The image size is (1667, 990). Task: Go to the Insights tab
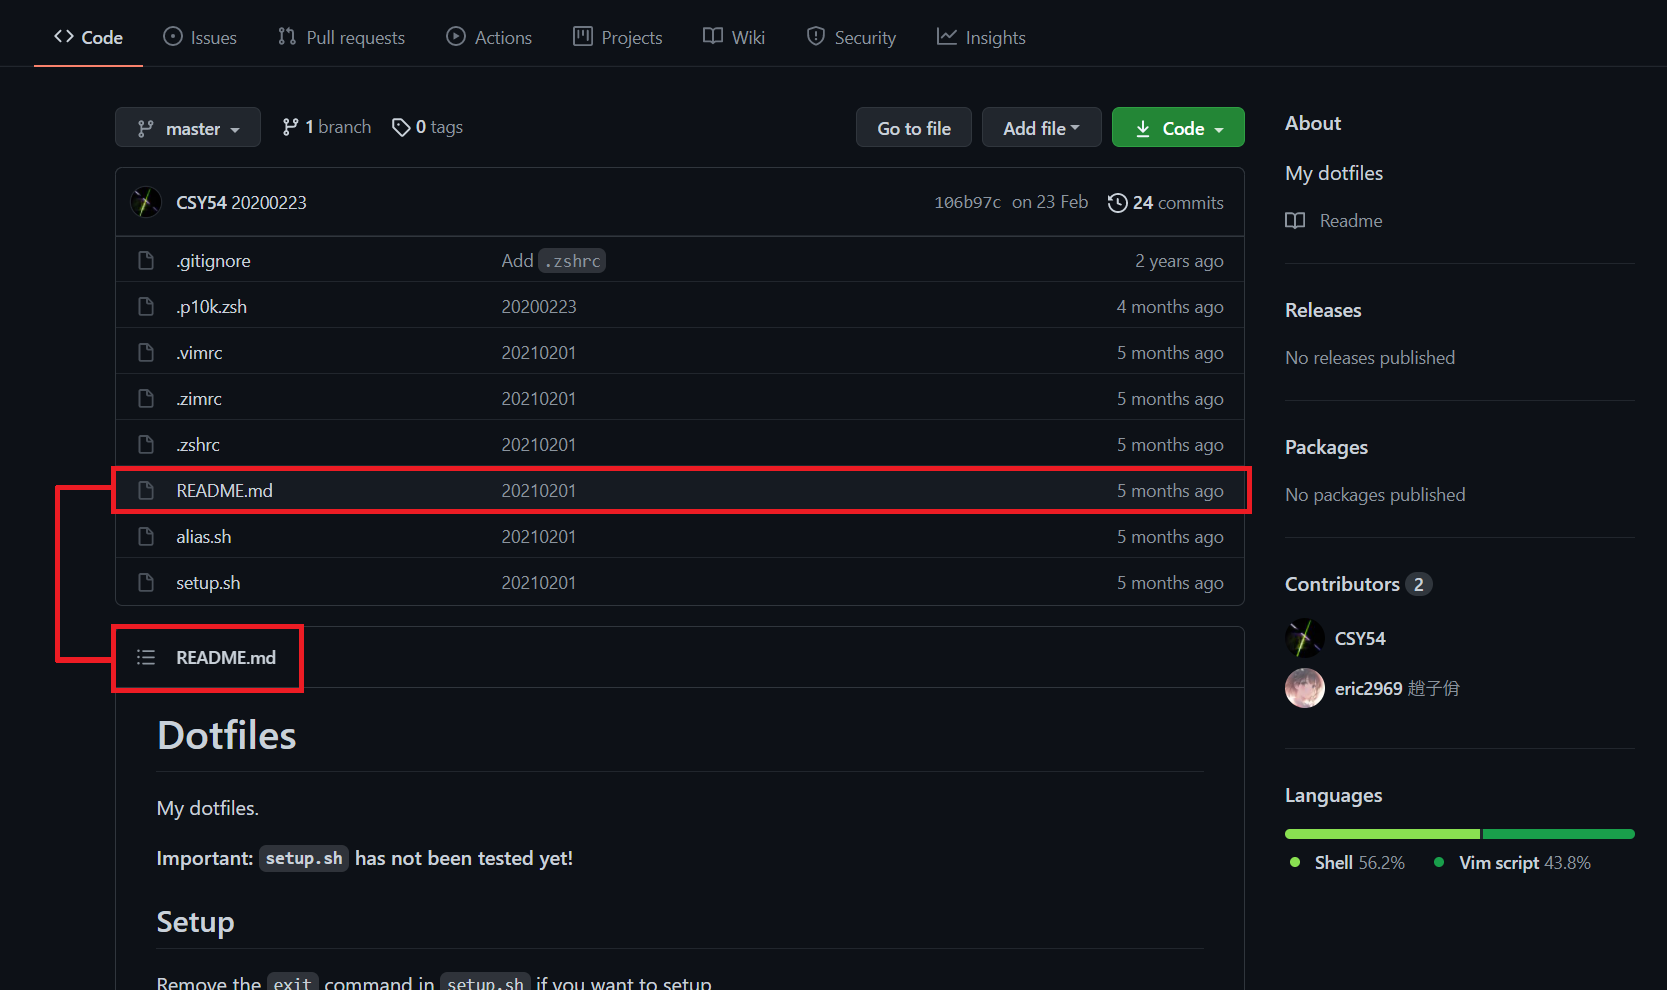(981, 38)
